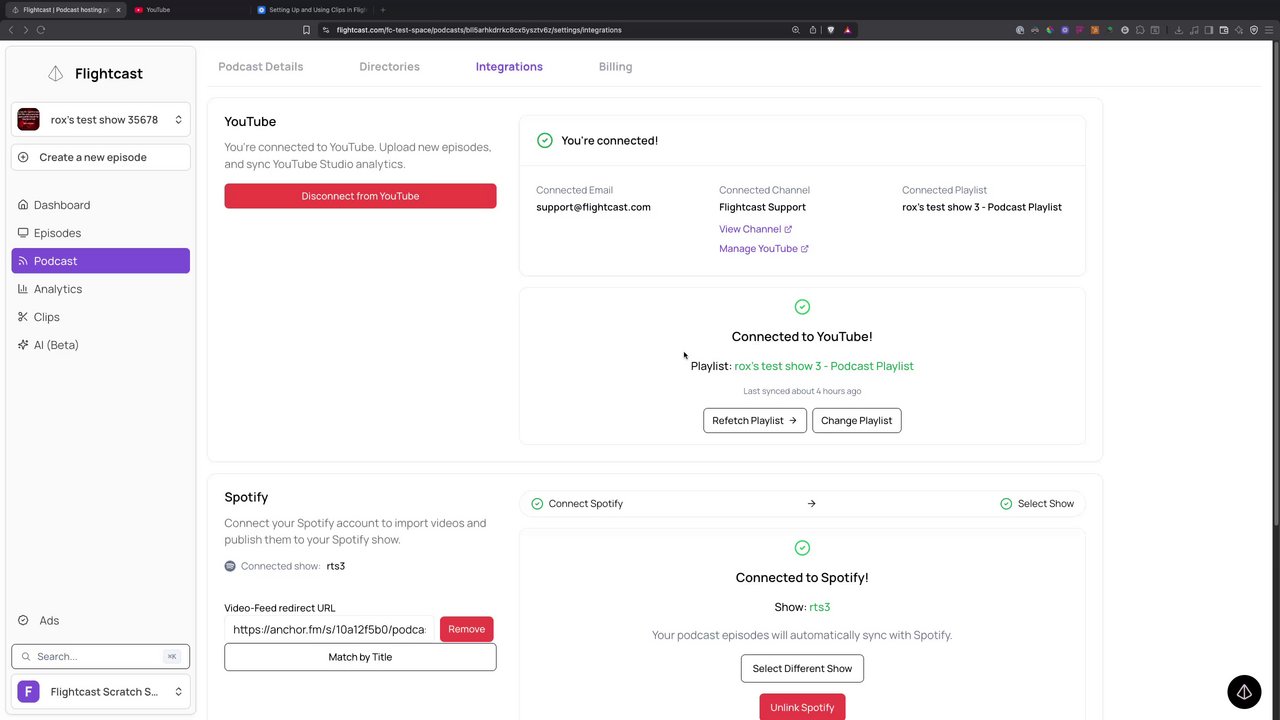This screenshot has width=1280, height=720.
Task: Click the Select Show step
Action: (x=1037, y=504)
